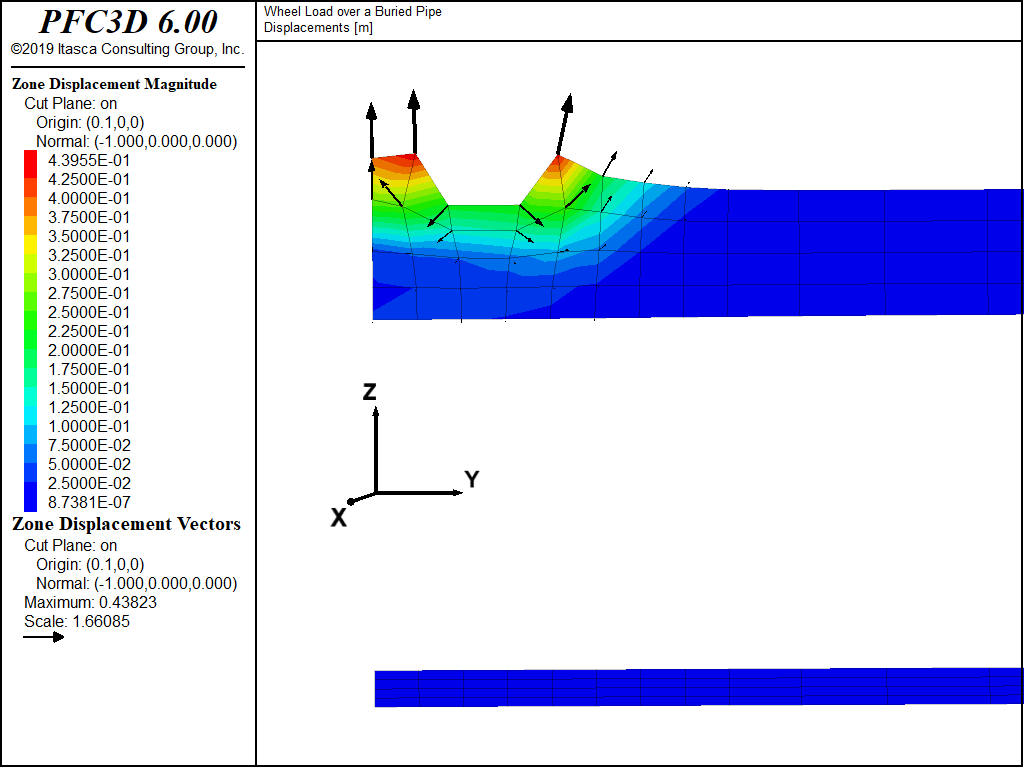Click 'Maximum: 0.43823' in vectors legend

pos(90,603)
